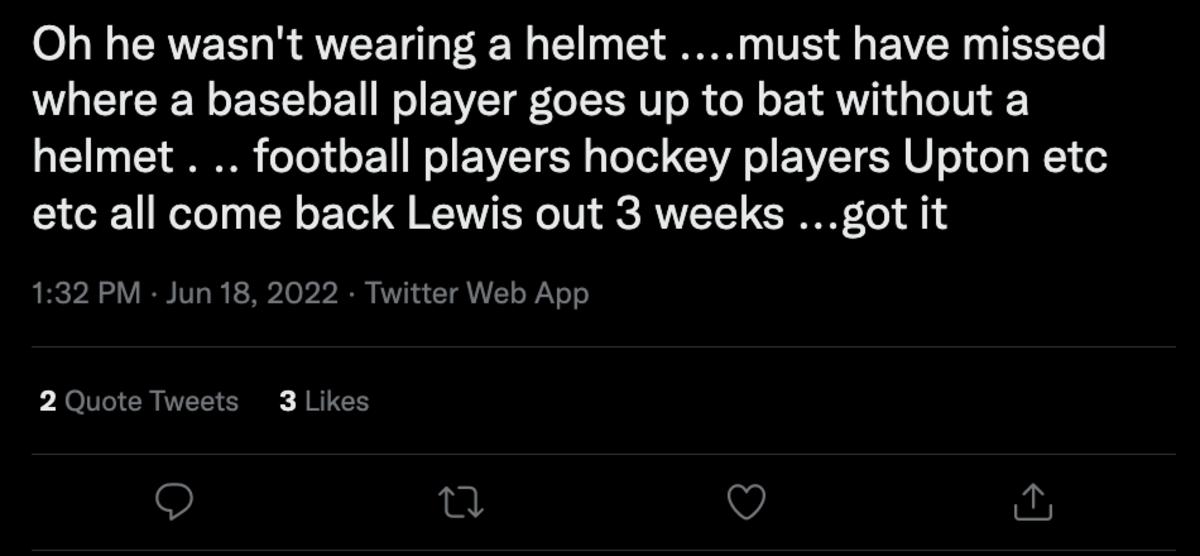
Task: Click the reply speech bubble icon
Action: tap(175, 502)
